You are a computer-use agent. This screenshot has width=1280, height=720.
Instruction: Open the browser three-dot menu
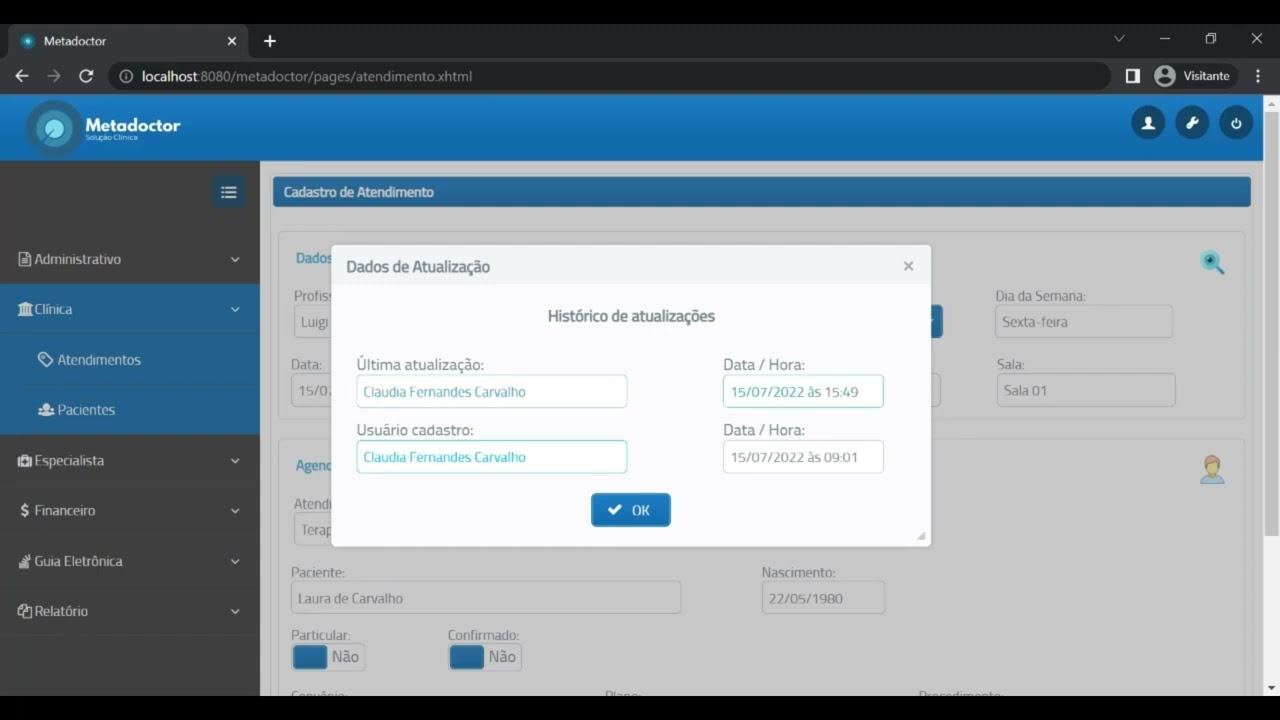1257,76
